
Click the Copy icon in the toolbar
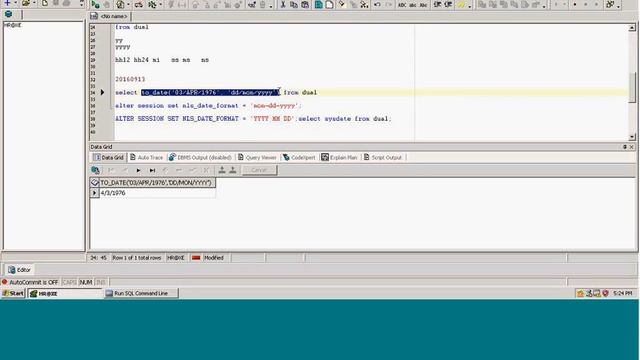[293, 4]
